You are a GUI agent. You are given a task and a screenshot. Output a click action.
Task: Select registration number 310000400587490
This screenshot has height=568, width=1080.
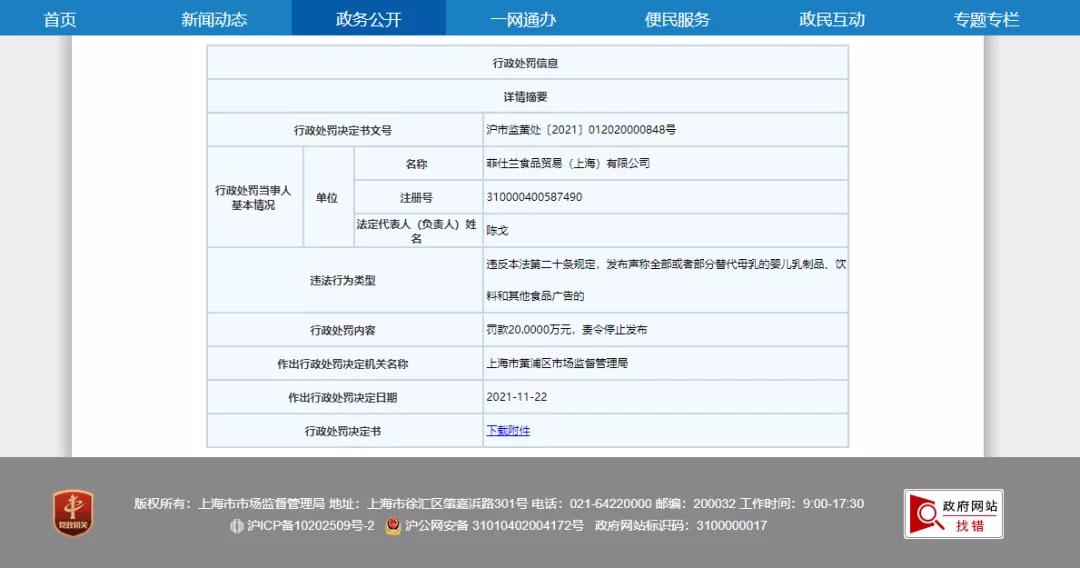point(534,197)
